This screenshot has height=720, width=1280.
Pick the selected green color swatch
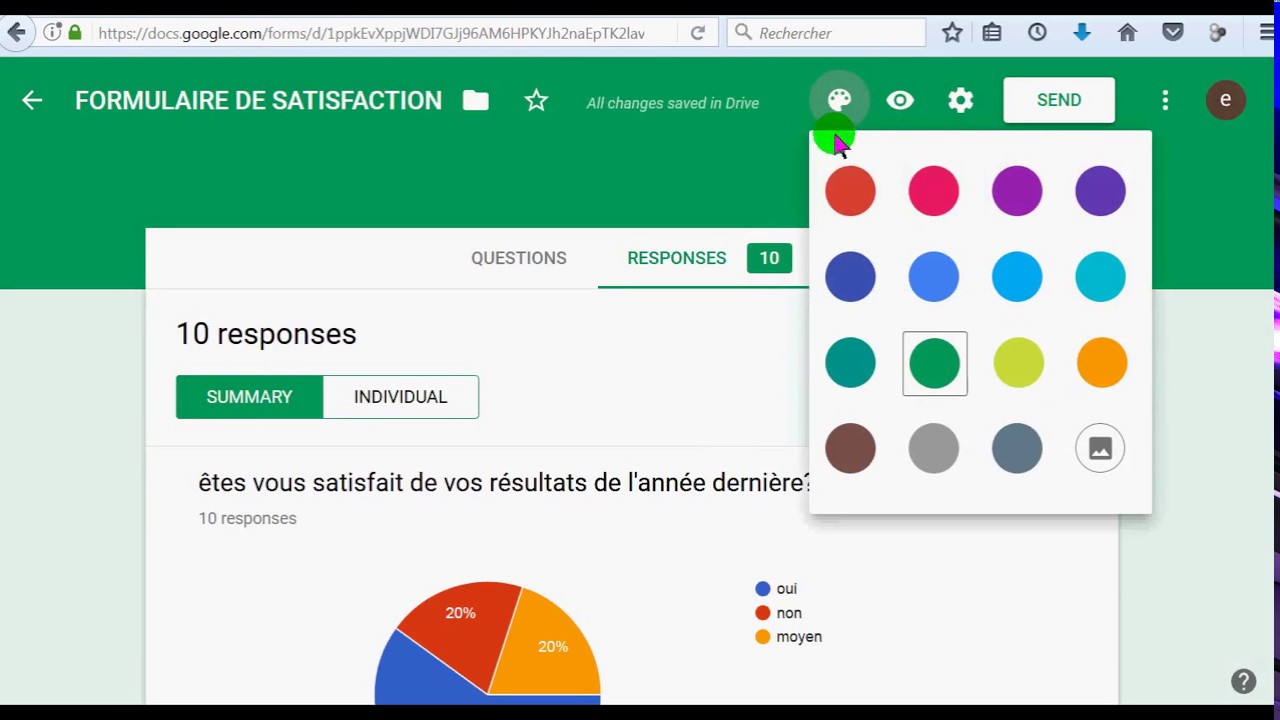(x=935, y=363)
